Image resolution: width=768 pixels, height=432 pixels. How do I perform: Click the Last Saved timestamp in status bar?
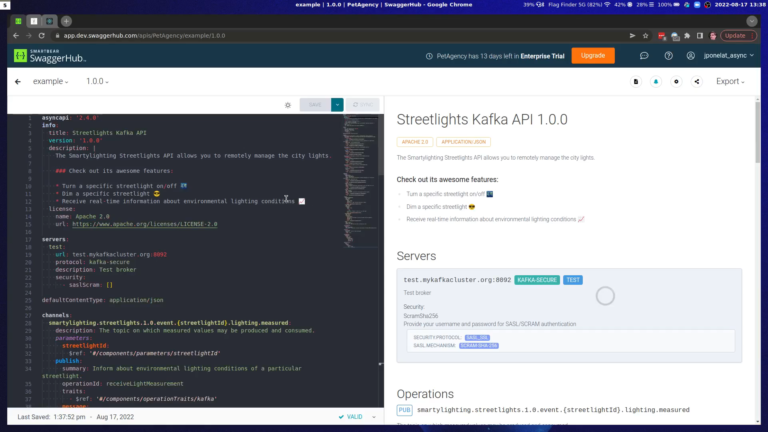(75, 417)
